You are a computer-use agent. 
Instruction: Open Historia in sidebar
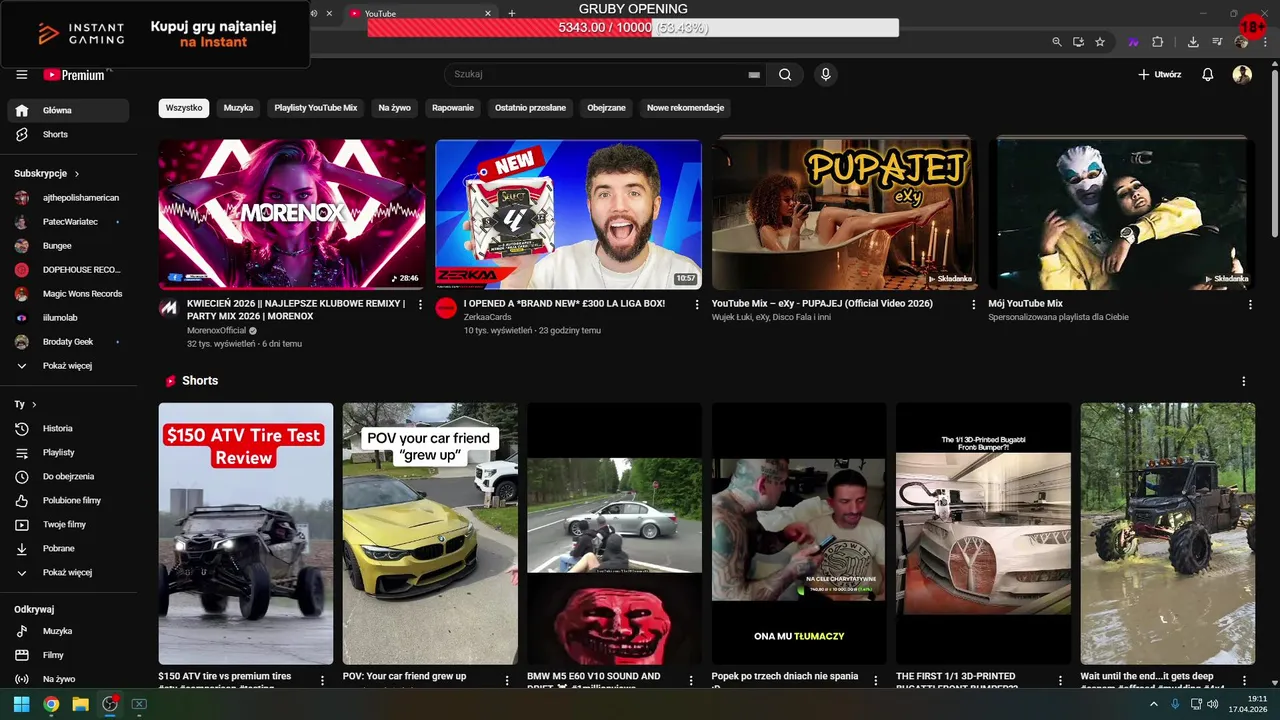pos(68,428)
